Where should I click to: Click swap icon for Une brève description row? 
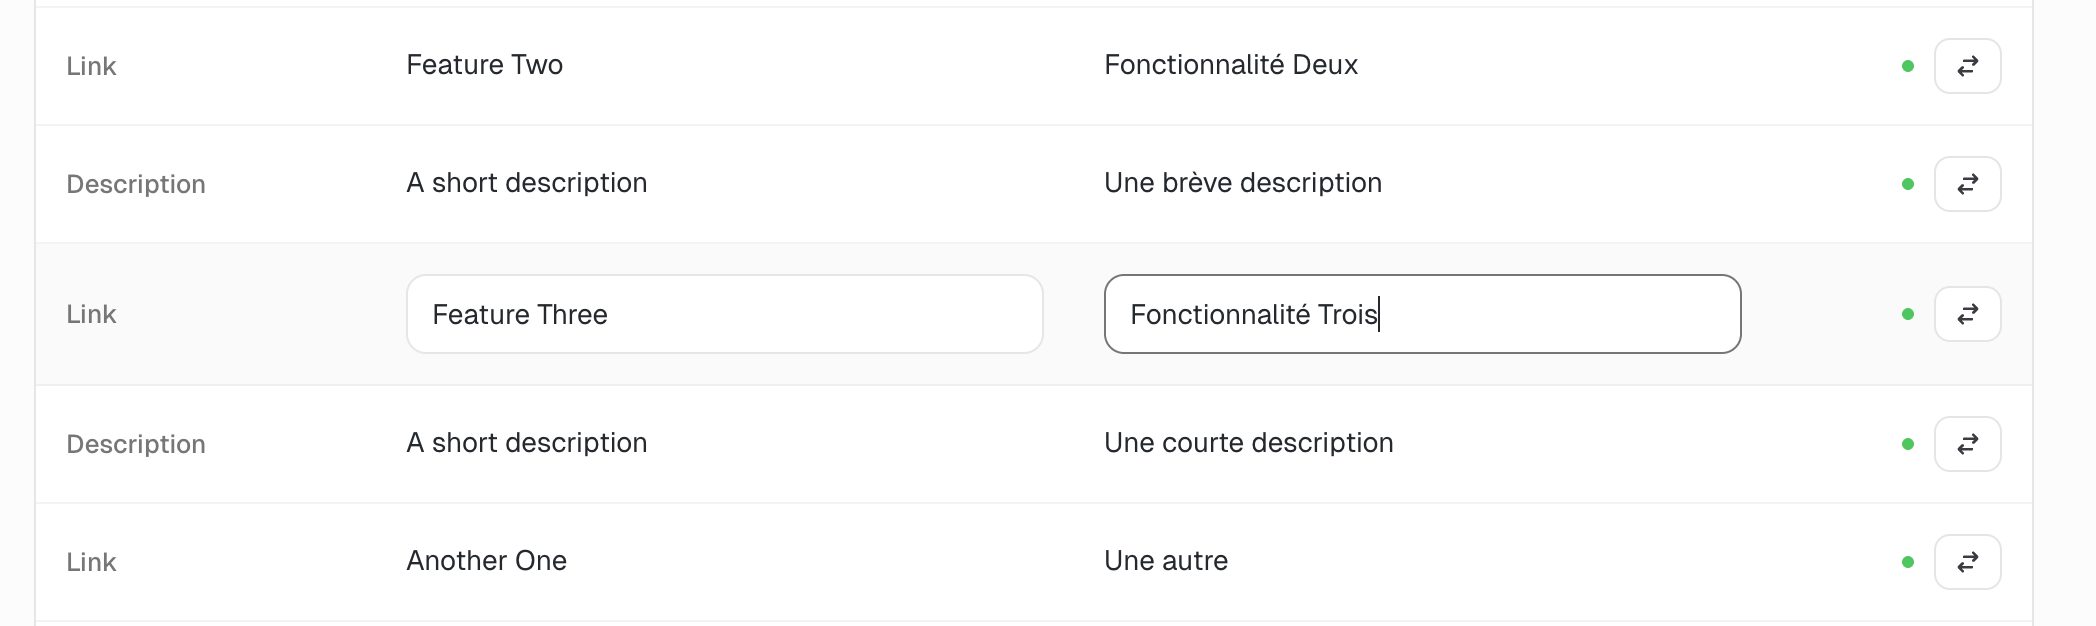(1967, 184)
